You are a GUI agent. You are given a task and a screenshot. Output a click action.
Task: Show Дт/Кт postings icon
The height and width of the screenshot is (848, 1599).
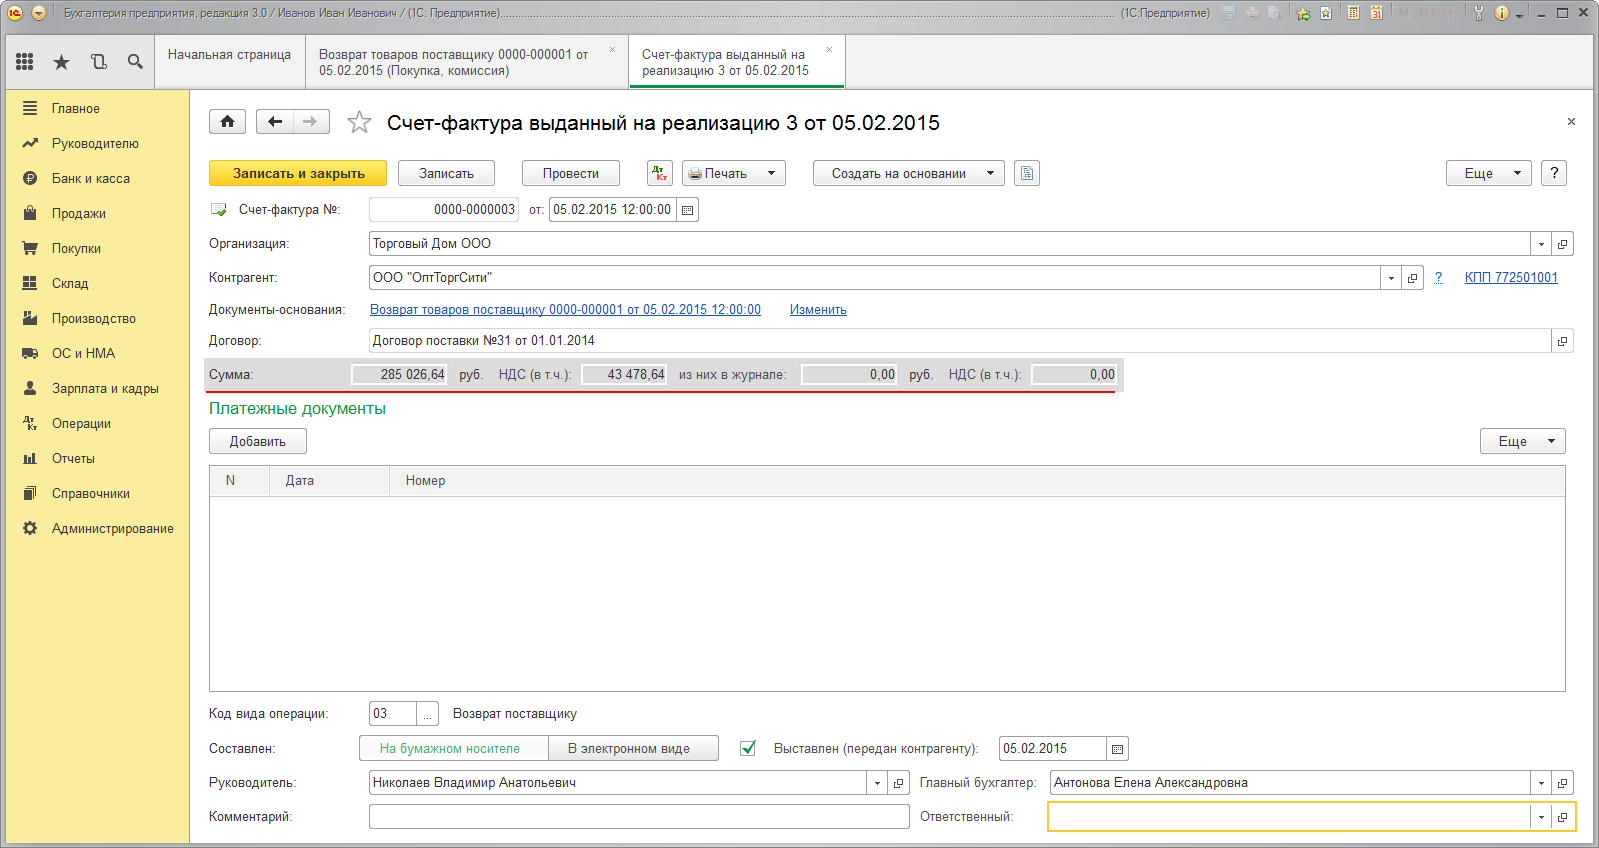pos(660,173)
